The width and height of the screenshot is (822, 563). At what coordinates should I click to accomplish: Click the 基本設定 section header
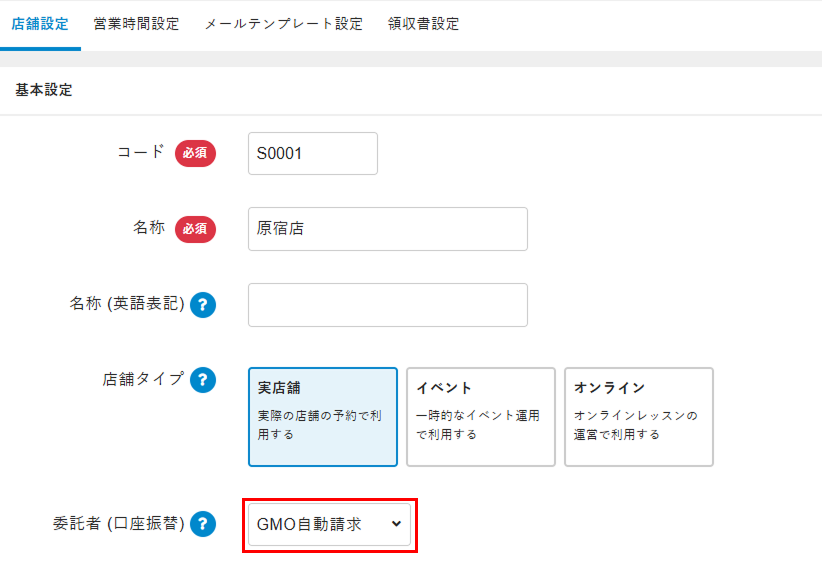tap(44, 90)
